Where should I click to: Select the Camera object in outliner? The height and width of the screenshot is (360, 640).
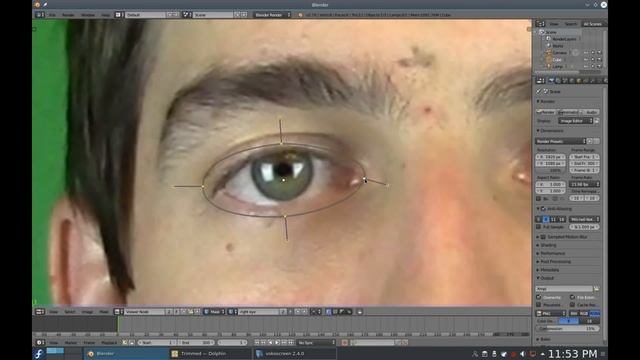click(560, 53)
